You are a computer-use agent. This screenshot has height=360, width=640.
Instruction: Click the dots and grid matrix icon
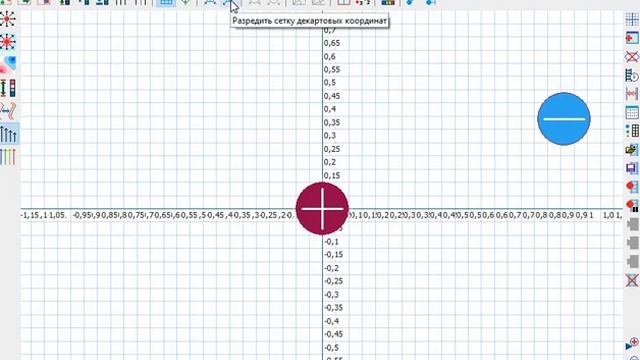[x=632, y=131]
